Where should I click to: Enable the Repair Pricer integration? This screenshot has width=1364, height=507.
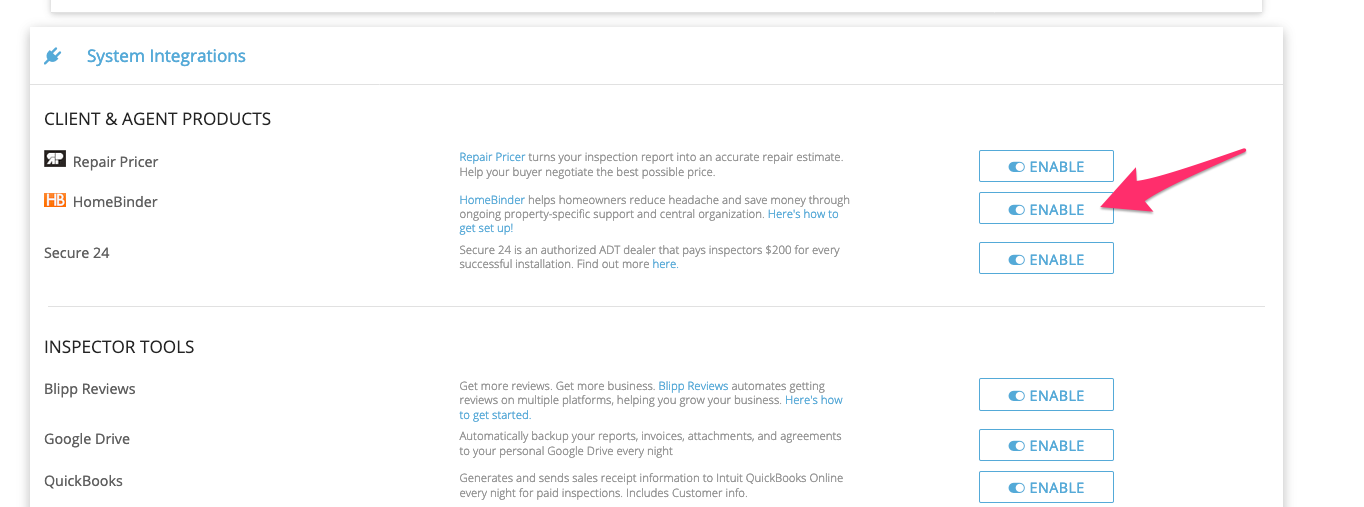click(1046, 167)
